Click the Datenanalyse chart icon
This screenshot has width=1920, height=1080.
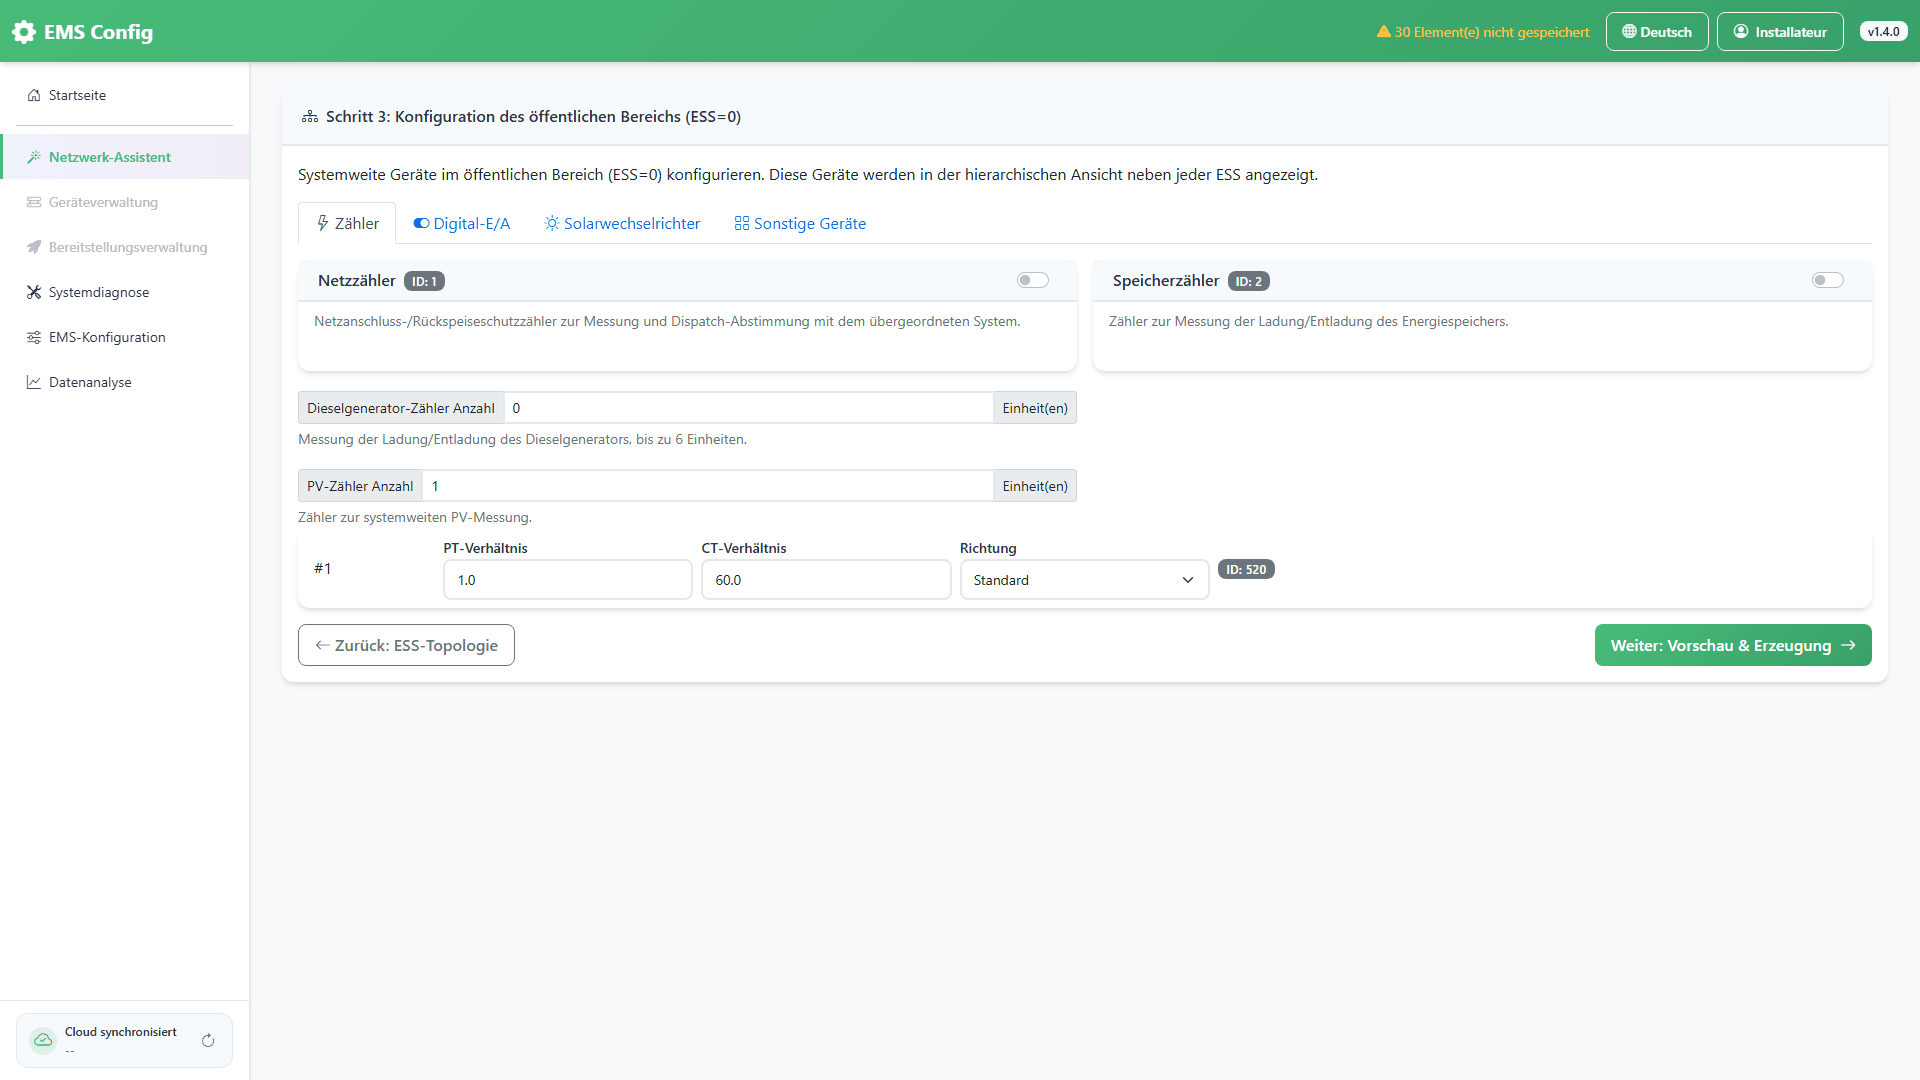(34, 382)
